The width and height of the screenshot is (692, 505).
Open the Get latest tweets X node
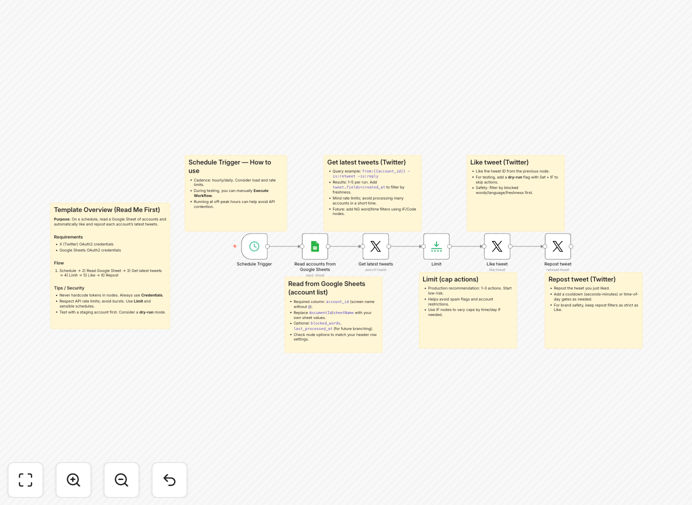click(x=376, y=246)
